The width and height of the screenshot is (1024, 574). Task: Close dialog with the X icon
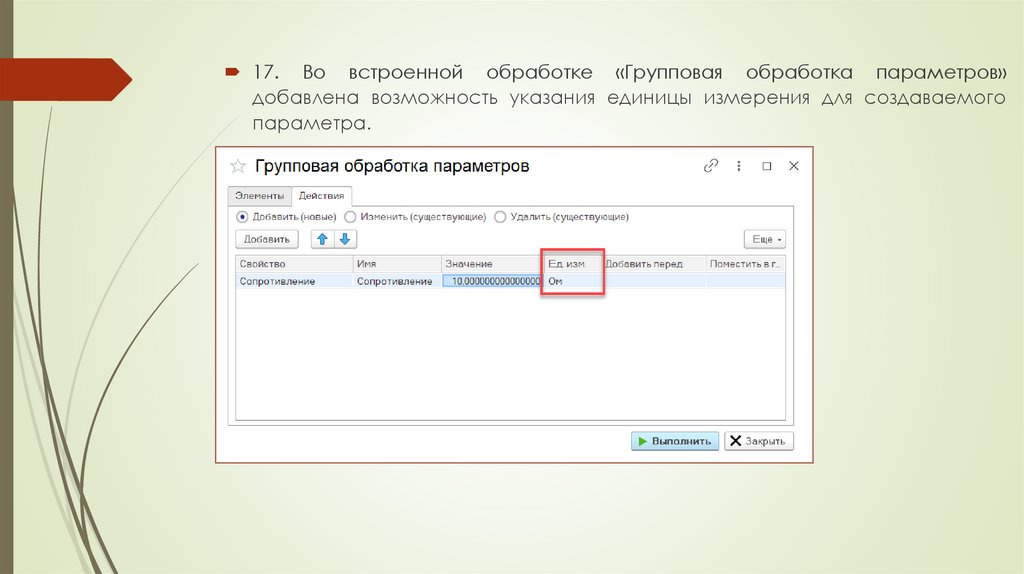pyautogui.click(x=793, y=166)
